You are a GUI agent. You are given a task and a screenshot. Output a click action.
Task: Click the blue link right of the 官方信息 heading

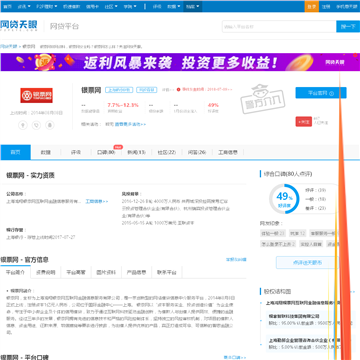point(236,259)
